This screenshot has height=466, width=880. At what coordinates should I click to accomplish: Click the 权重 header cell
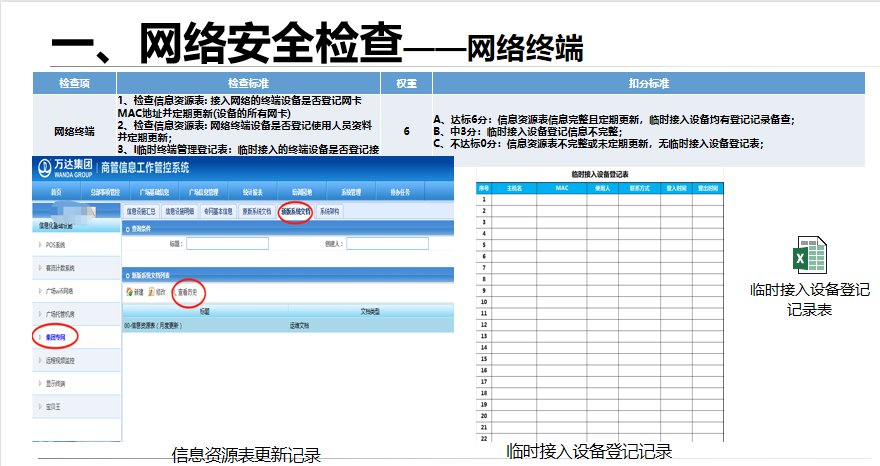click(x=406, y=83)
